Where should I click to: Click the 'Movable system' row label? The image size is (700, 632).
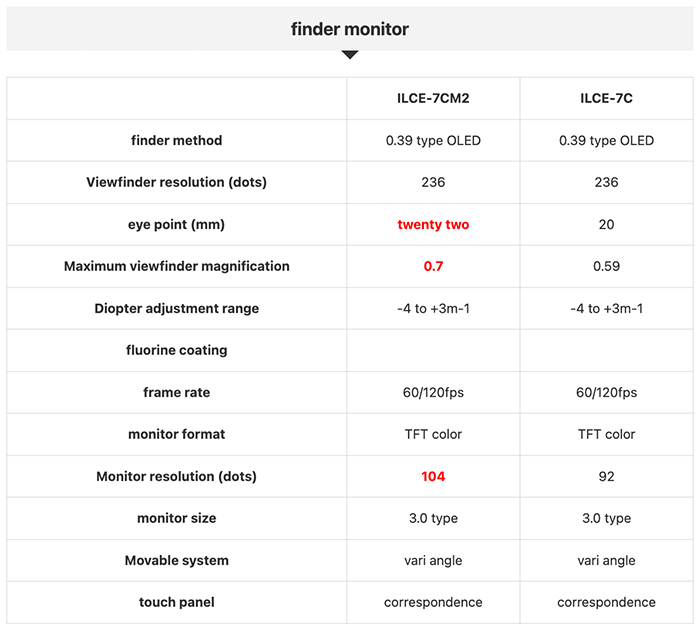176,560
